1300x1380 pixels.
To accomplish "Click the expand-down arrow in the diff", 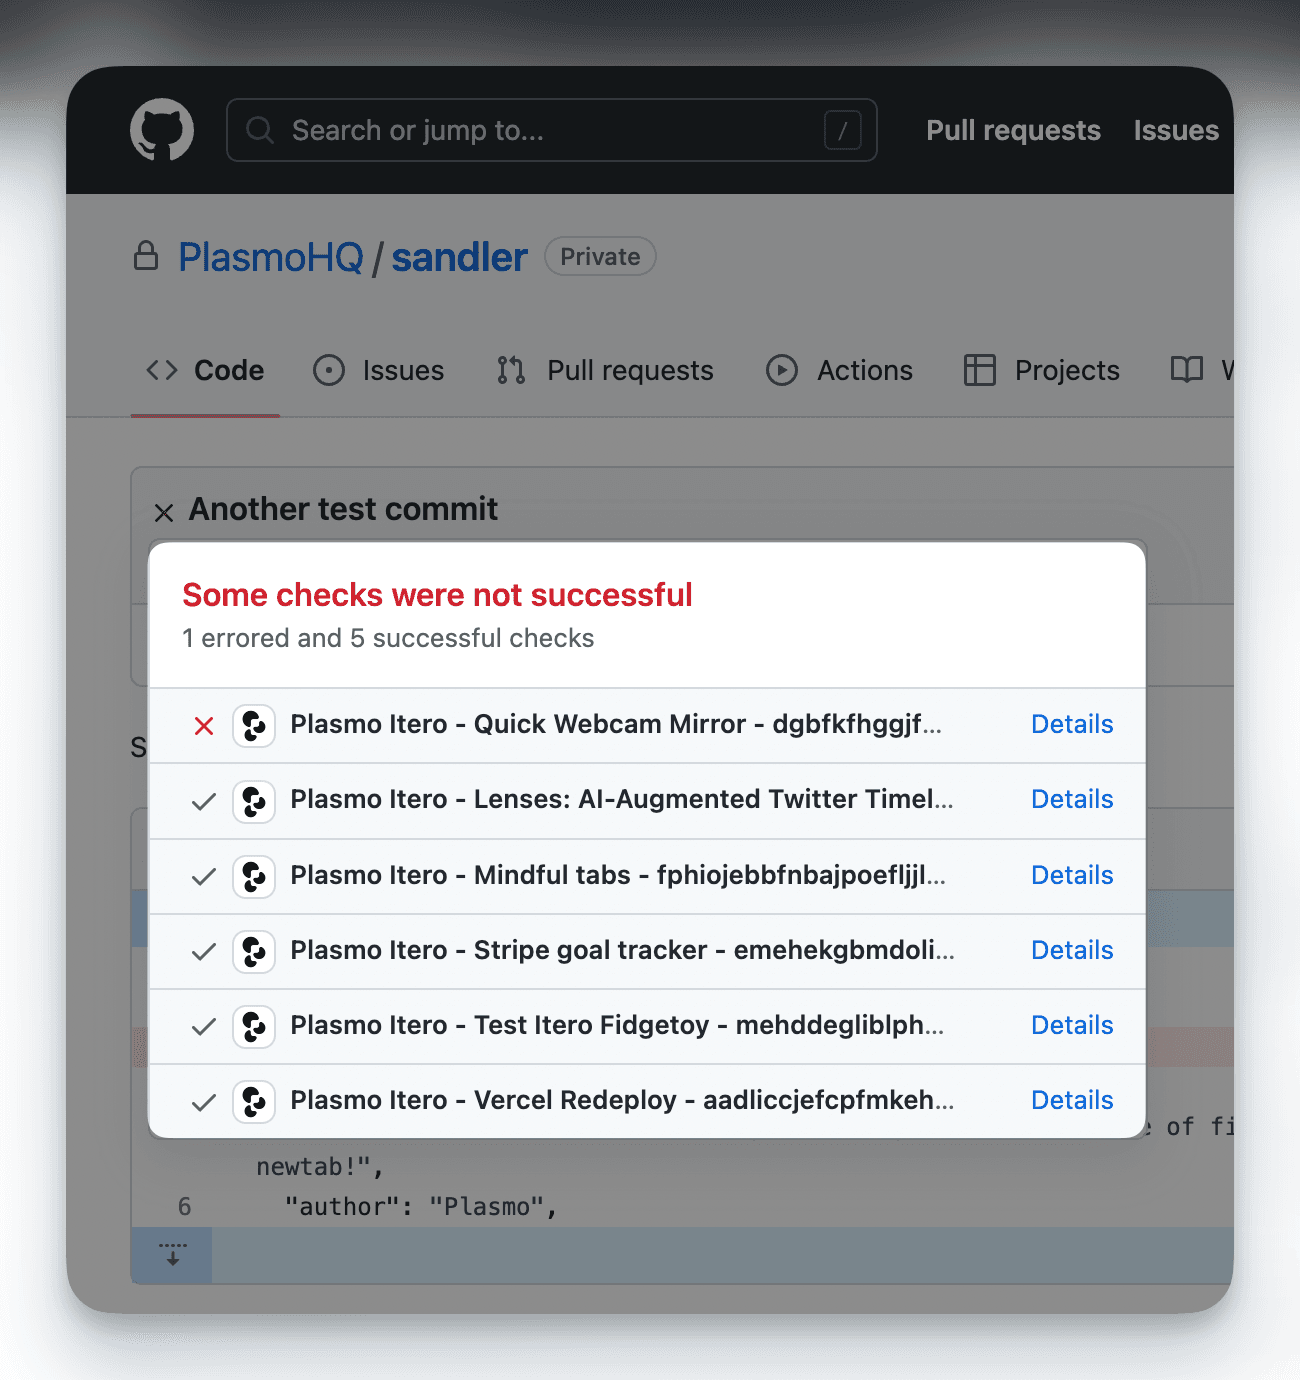I will (172, 1255).
